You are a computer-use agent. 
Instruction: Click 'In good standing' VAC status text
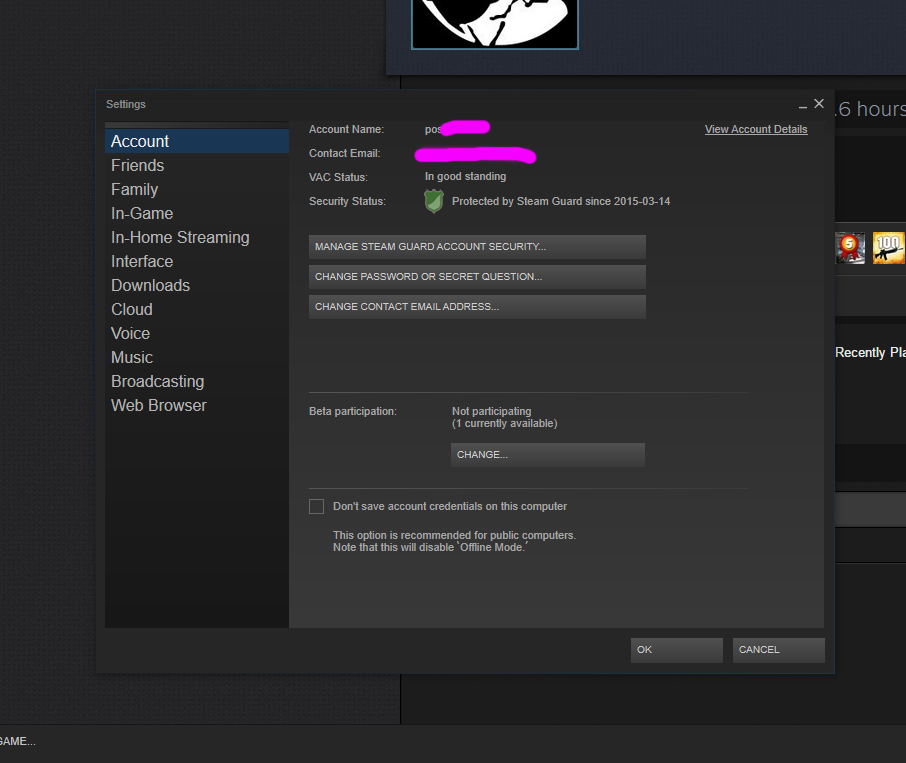pos(466,177)
